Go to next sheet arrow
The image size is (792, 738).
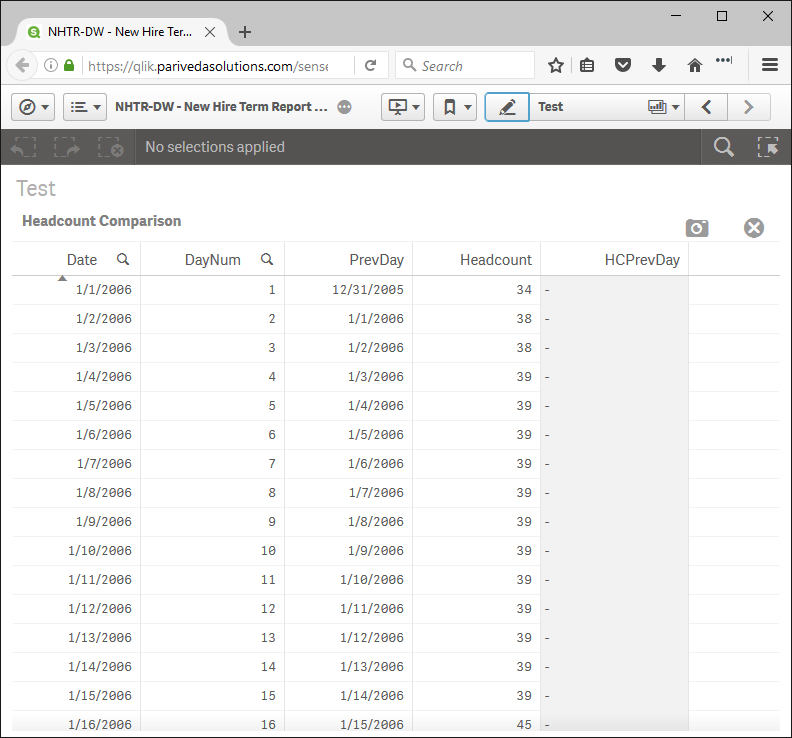click(748, 107)
